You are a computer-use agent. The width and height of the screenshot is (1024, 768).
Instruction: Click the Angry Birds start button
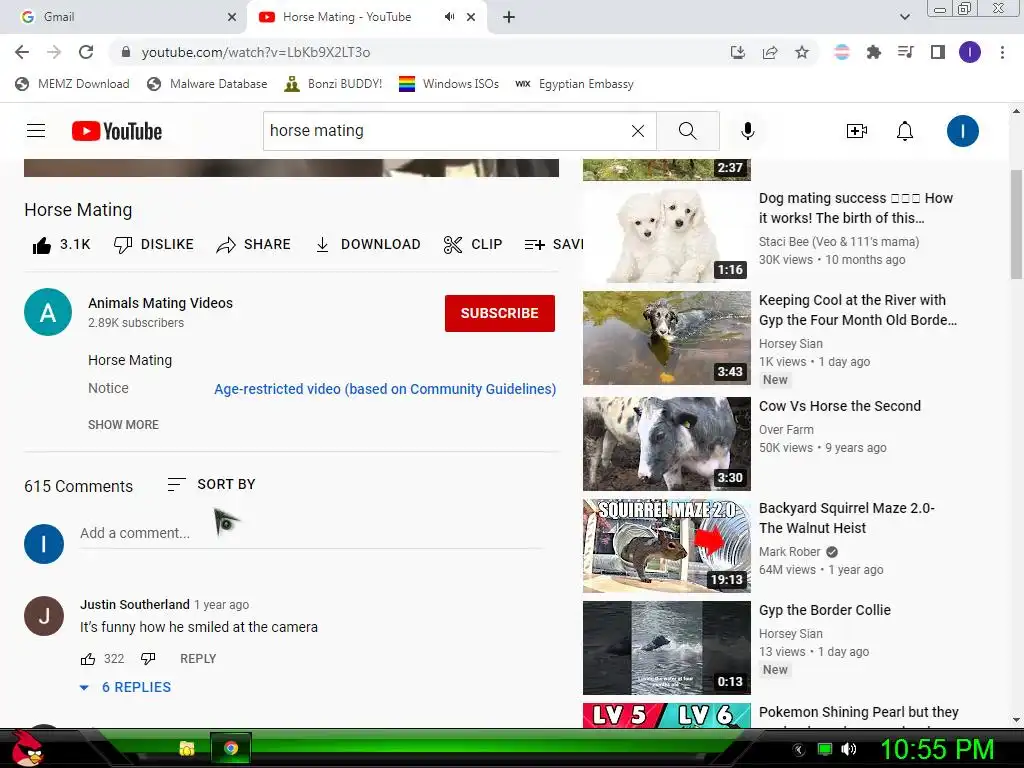[27, 748]
